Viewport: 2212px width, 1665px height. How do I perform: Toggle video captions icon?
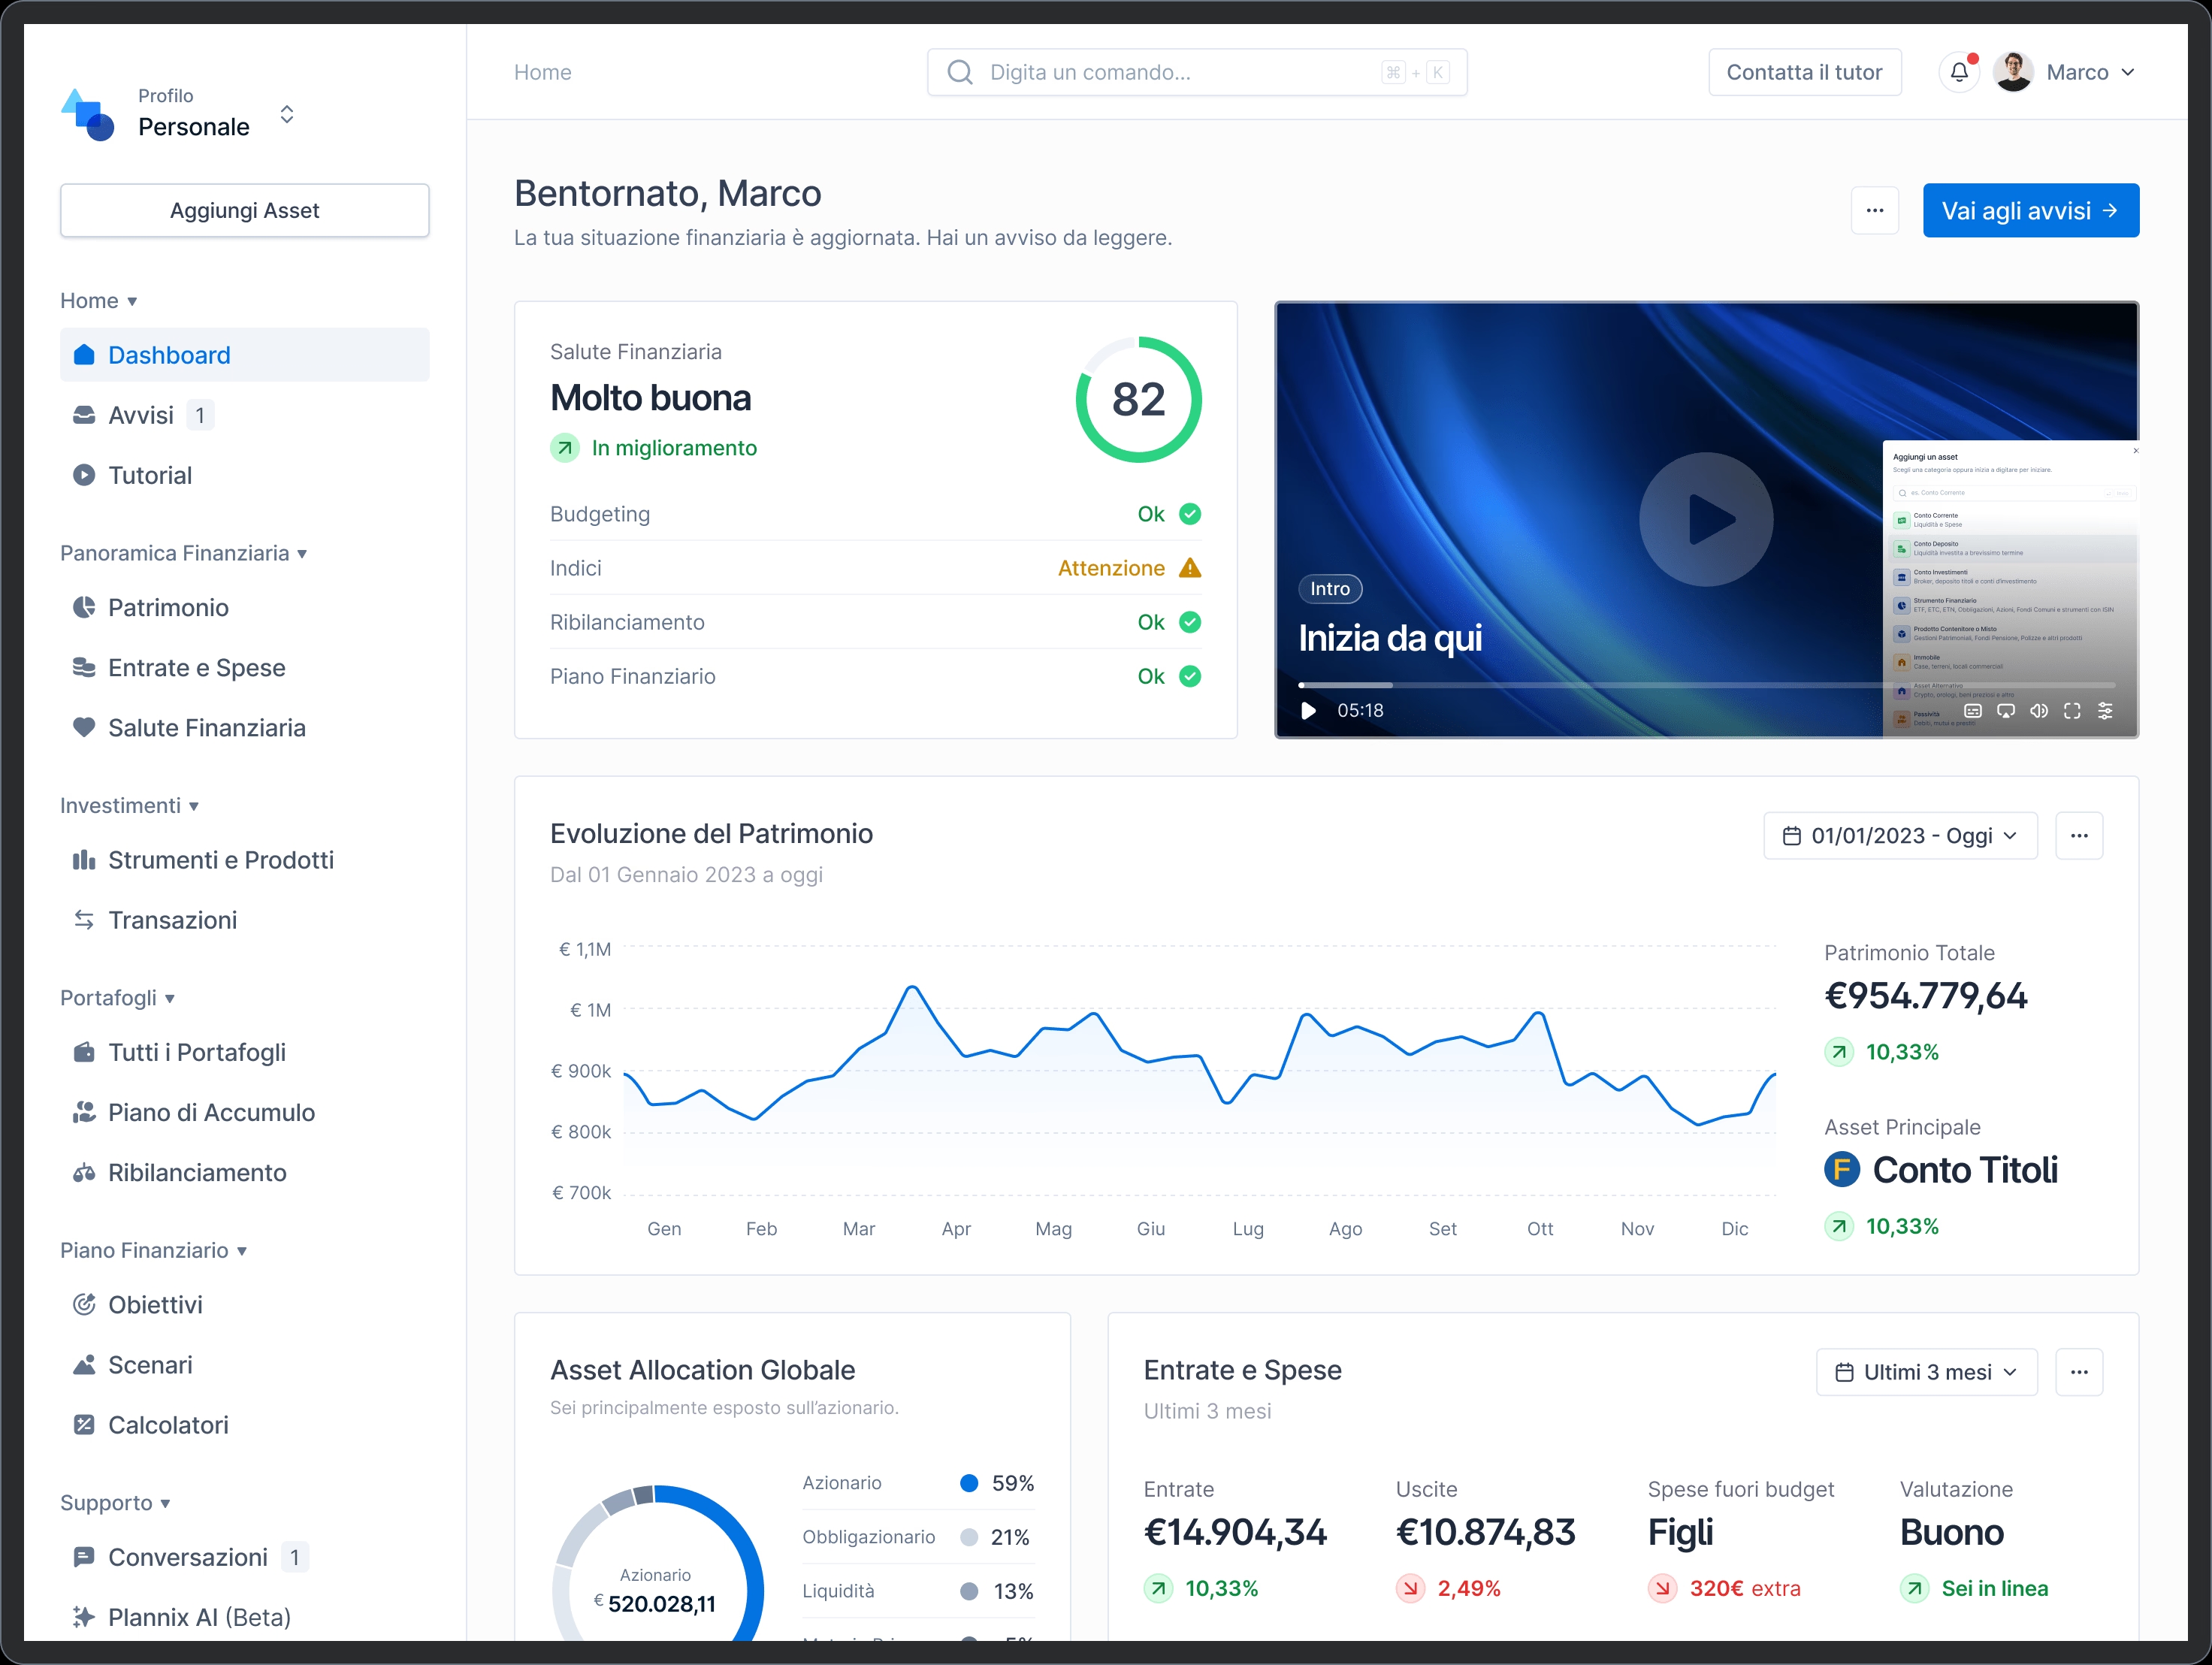click(1973, 710)
